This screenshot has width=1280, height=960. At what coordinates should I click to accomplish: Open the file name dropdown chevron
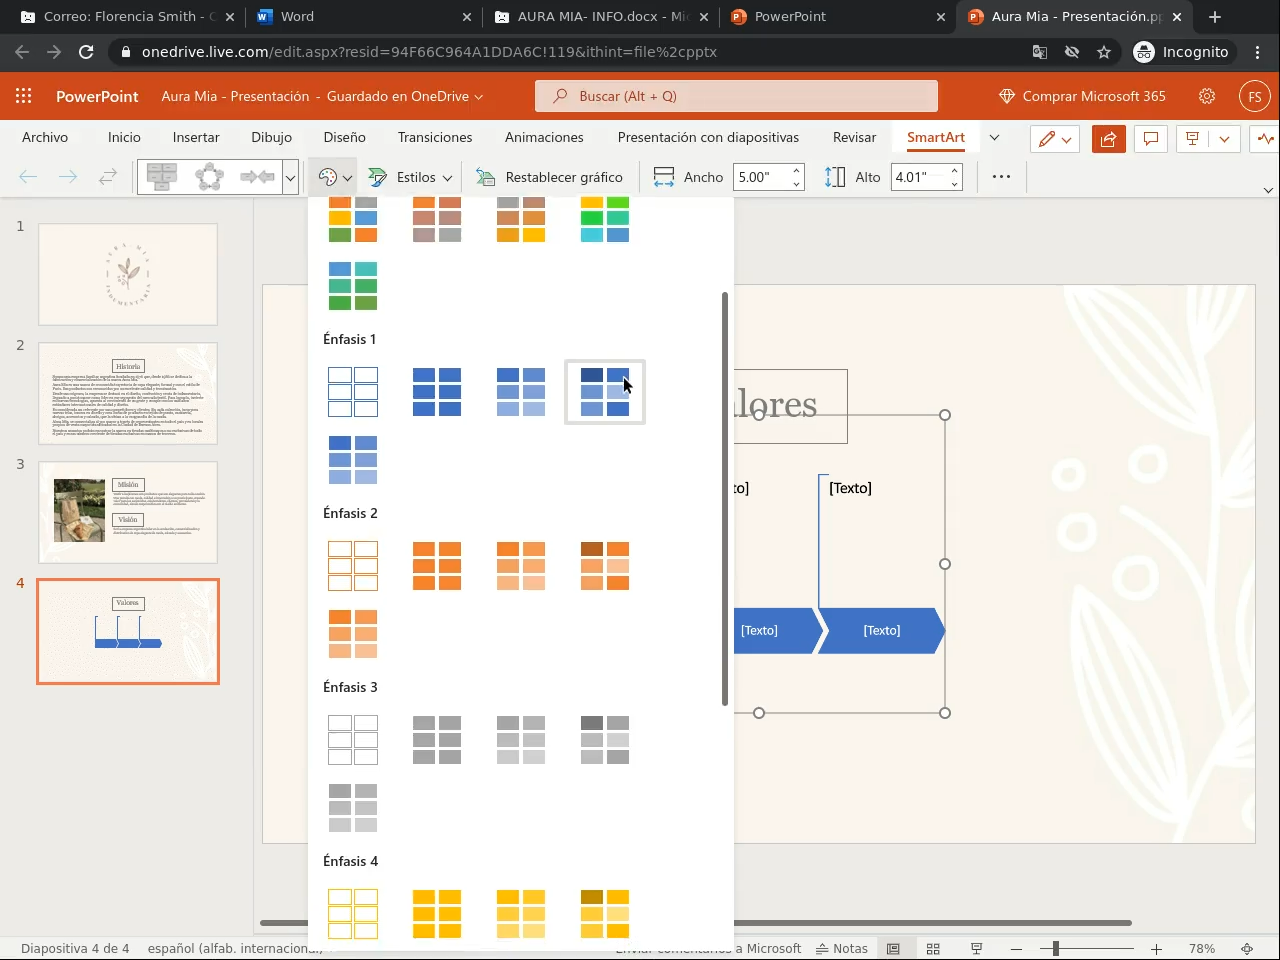pyautogui.click(x=479, y=97)
